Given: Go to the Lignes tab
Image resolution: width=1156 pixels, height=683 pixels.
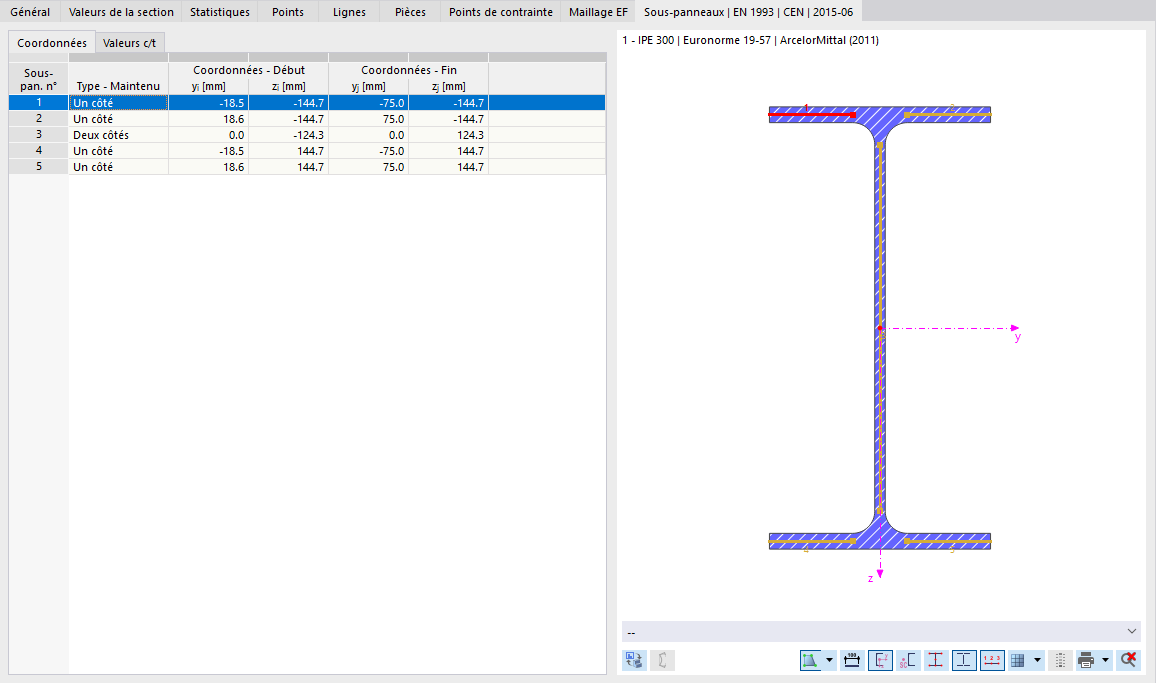Looking at the screenshot, I should click(x=349, y=12).
